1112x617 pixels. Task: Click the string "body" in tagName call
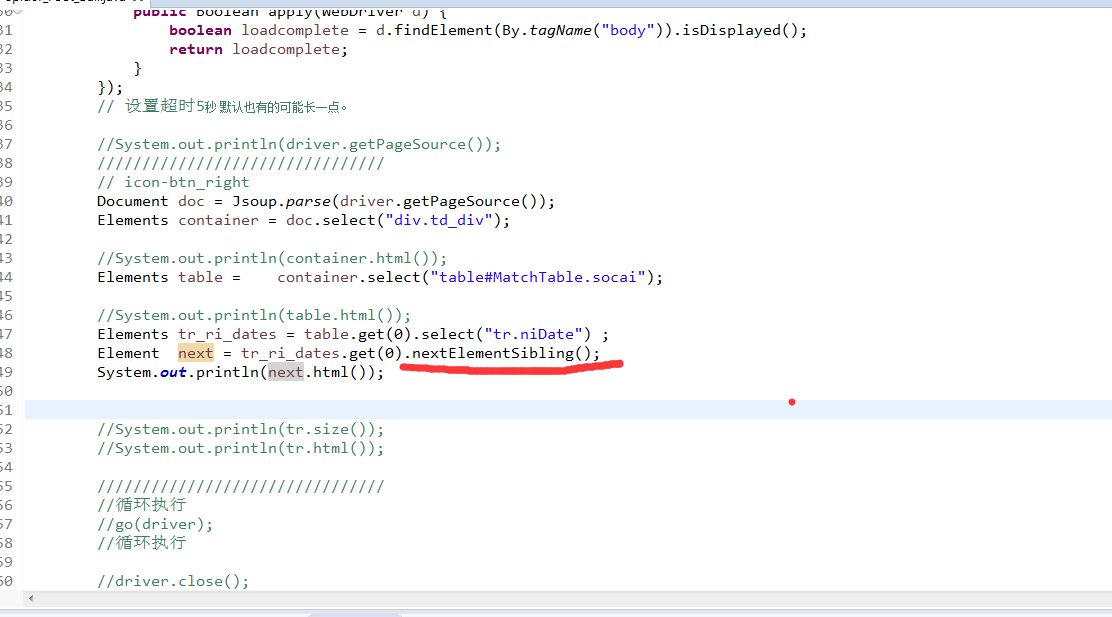pos(628,30)
